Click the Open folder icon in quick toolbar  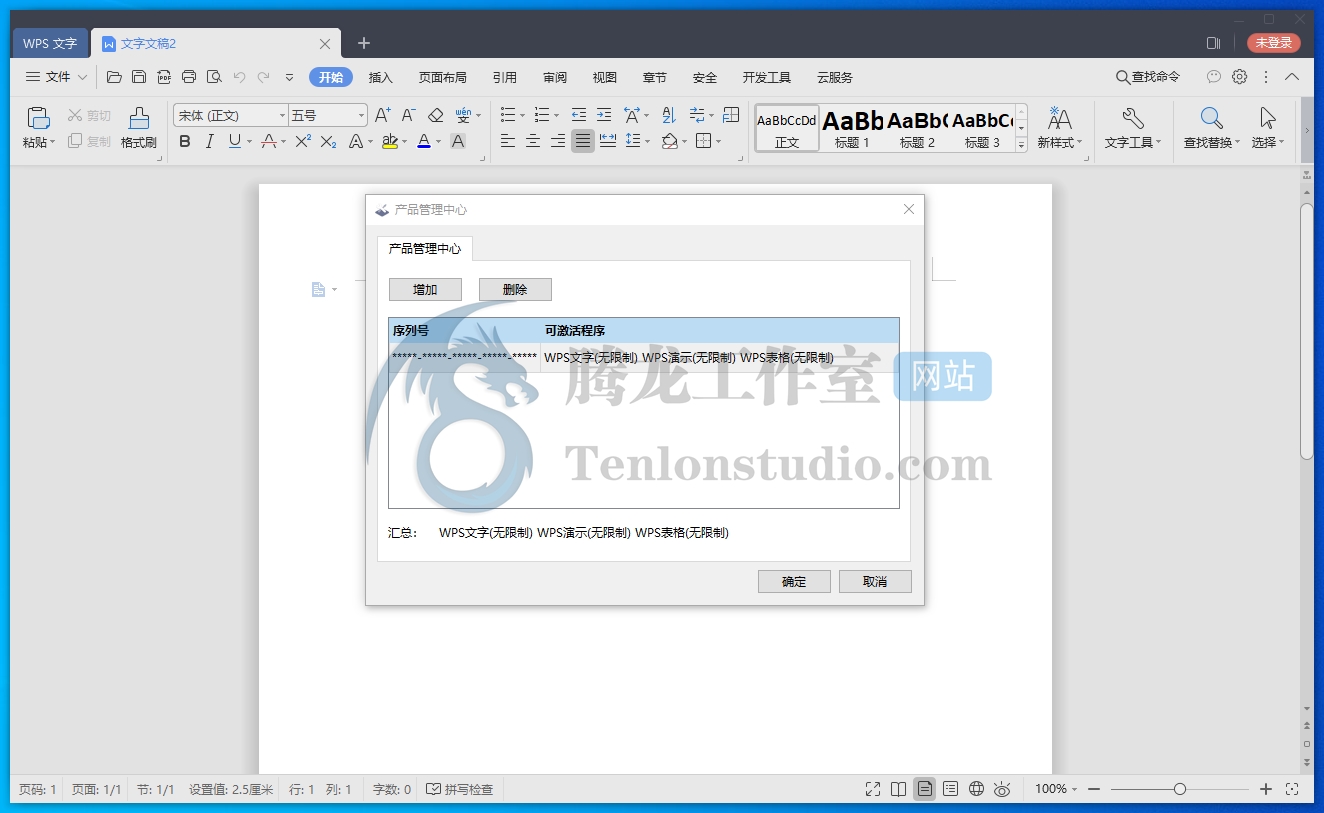click(114, 77)
